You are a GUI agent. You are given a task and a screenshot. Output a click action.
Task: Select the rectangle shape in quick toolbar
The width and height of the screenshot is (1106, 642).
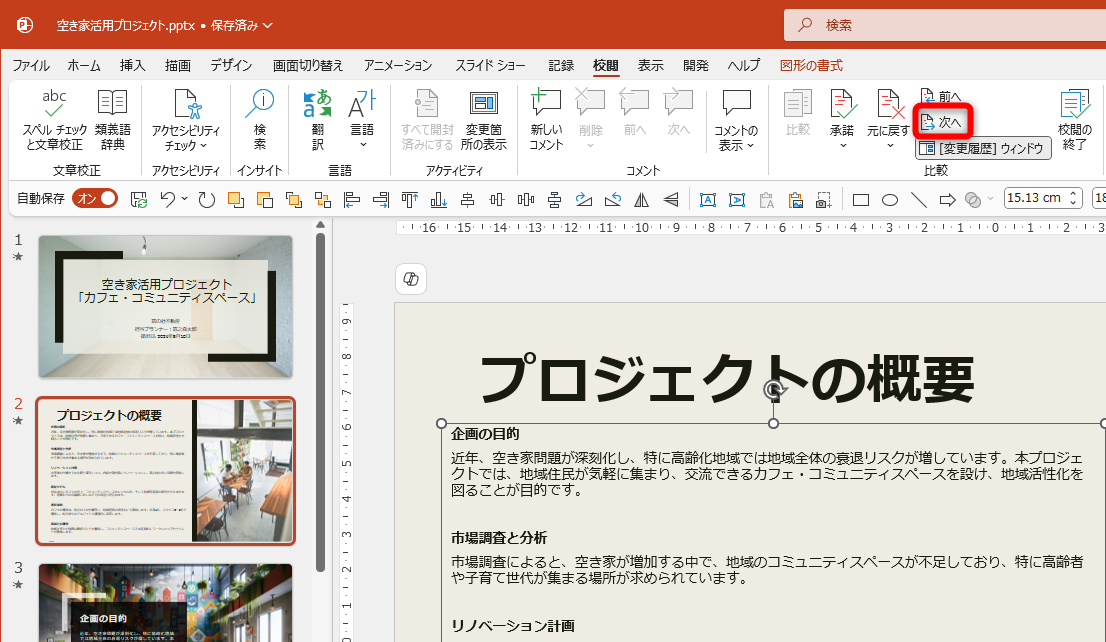[860, 199]
